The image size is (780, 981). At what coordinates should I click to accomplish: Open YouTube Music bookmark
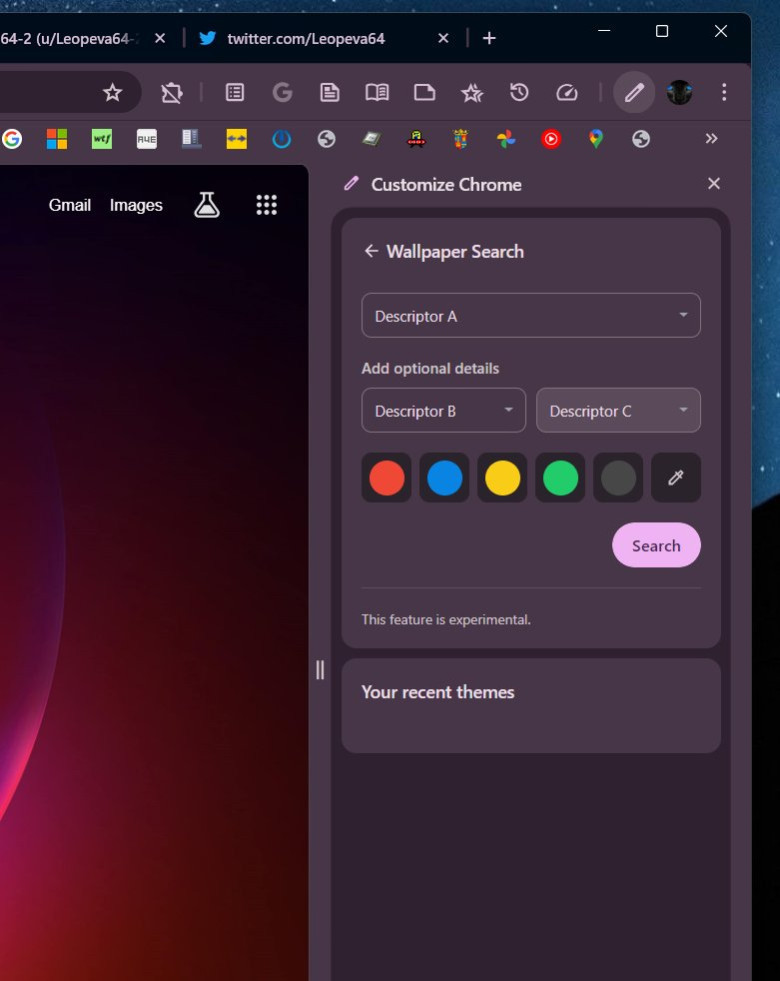click(x=551, y=139)
